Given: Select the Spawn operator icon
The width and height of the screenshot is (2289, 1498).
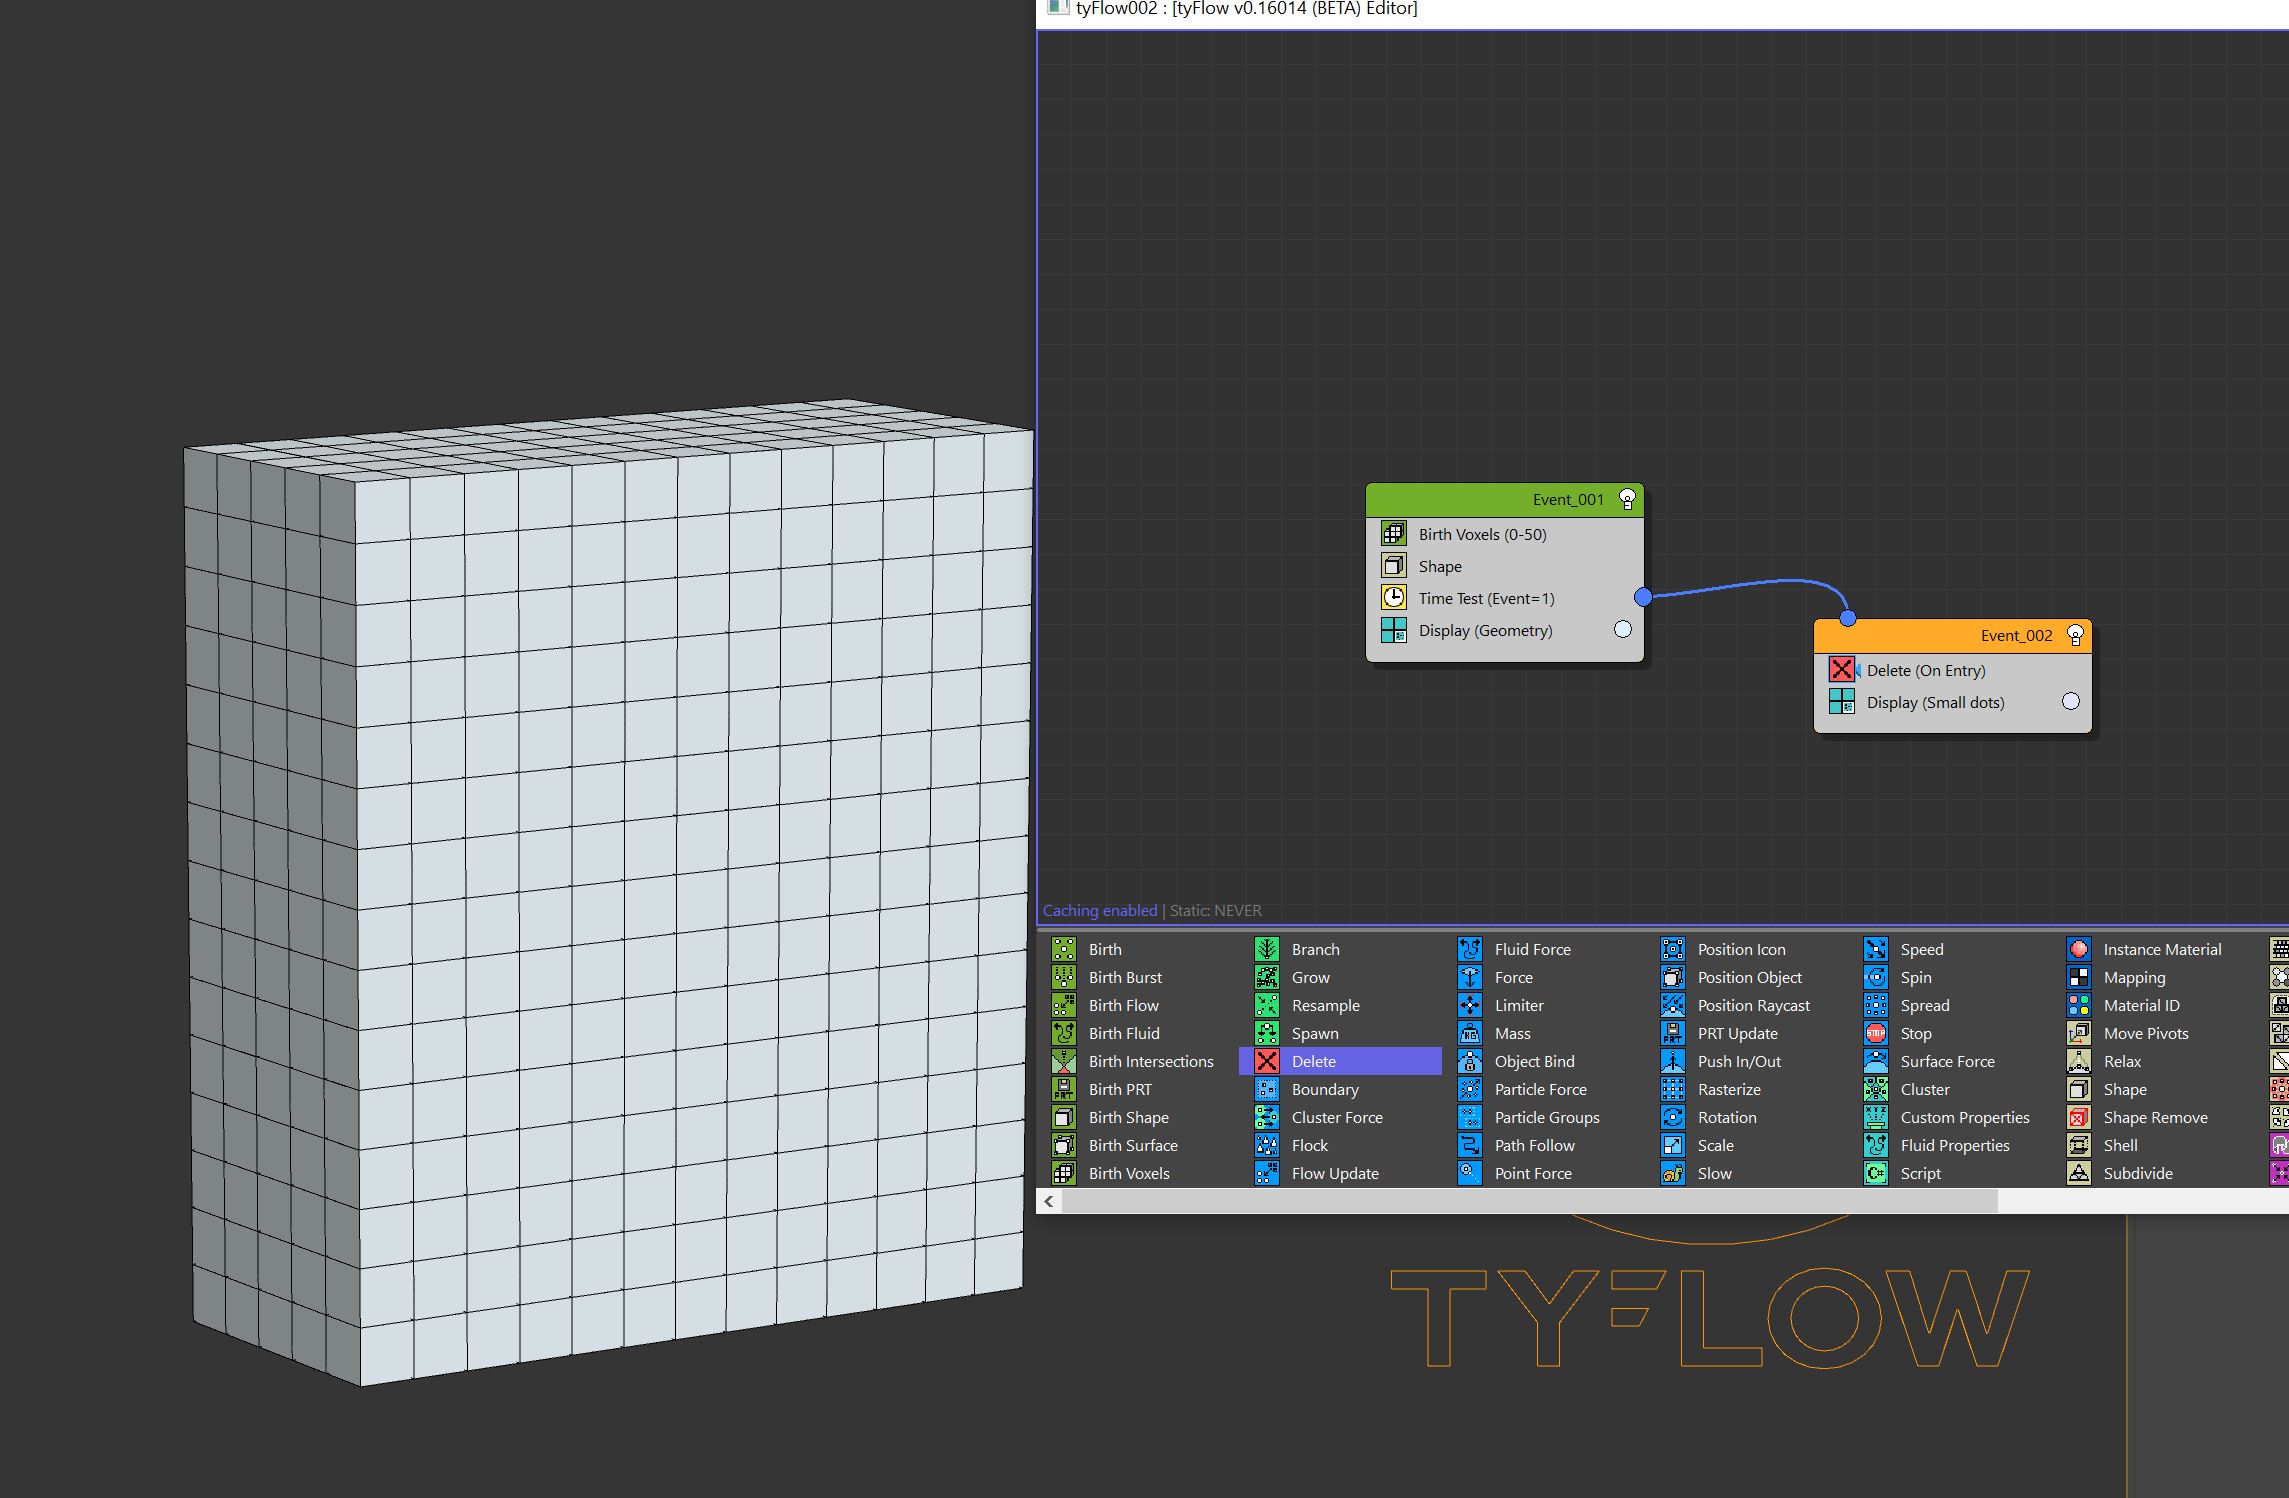Looking at the screenshot, I should click(1267, 1033).
